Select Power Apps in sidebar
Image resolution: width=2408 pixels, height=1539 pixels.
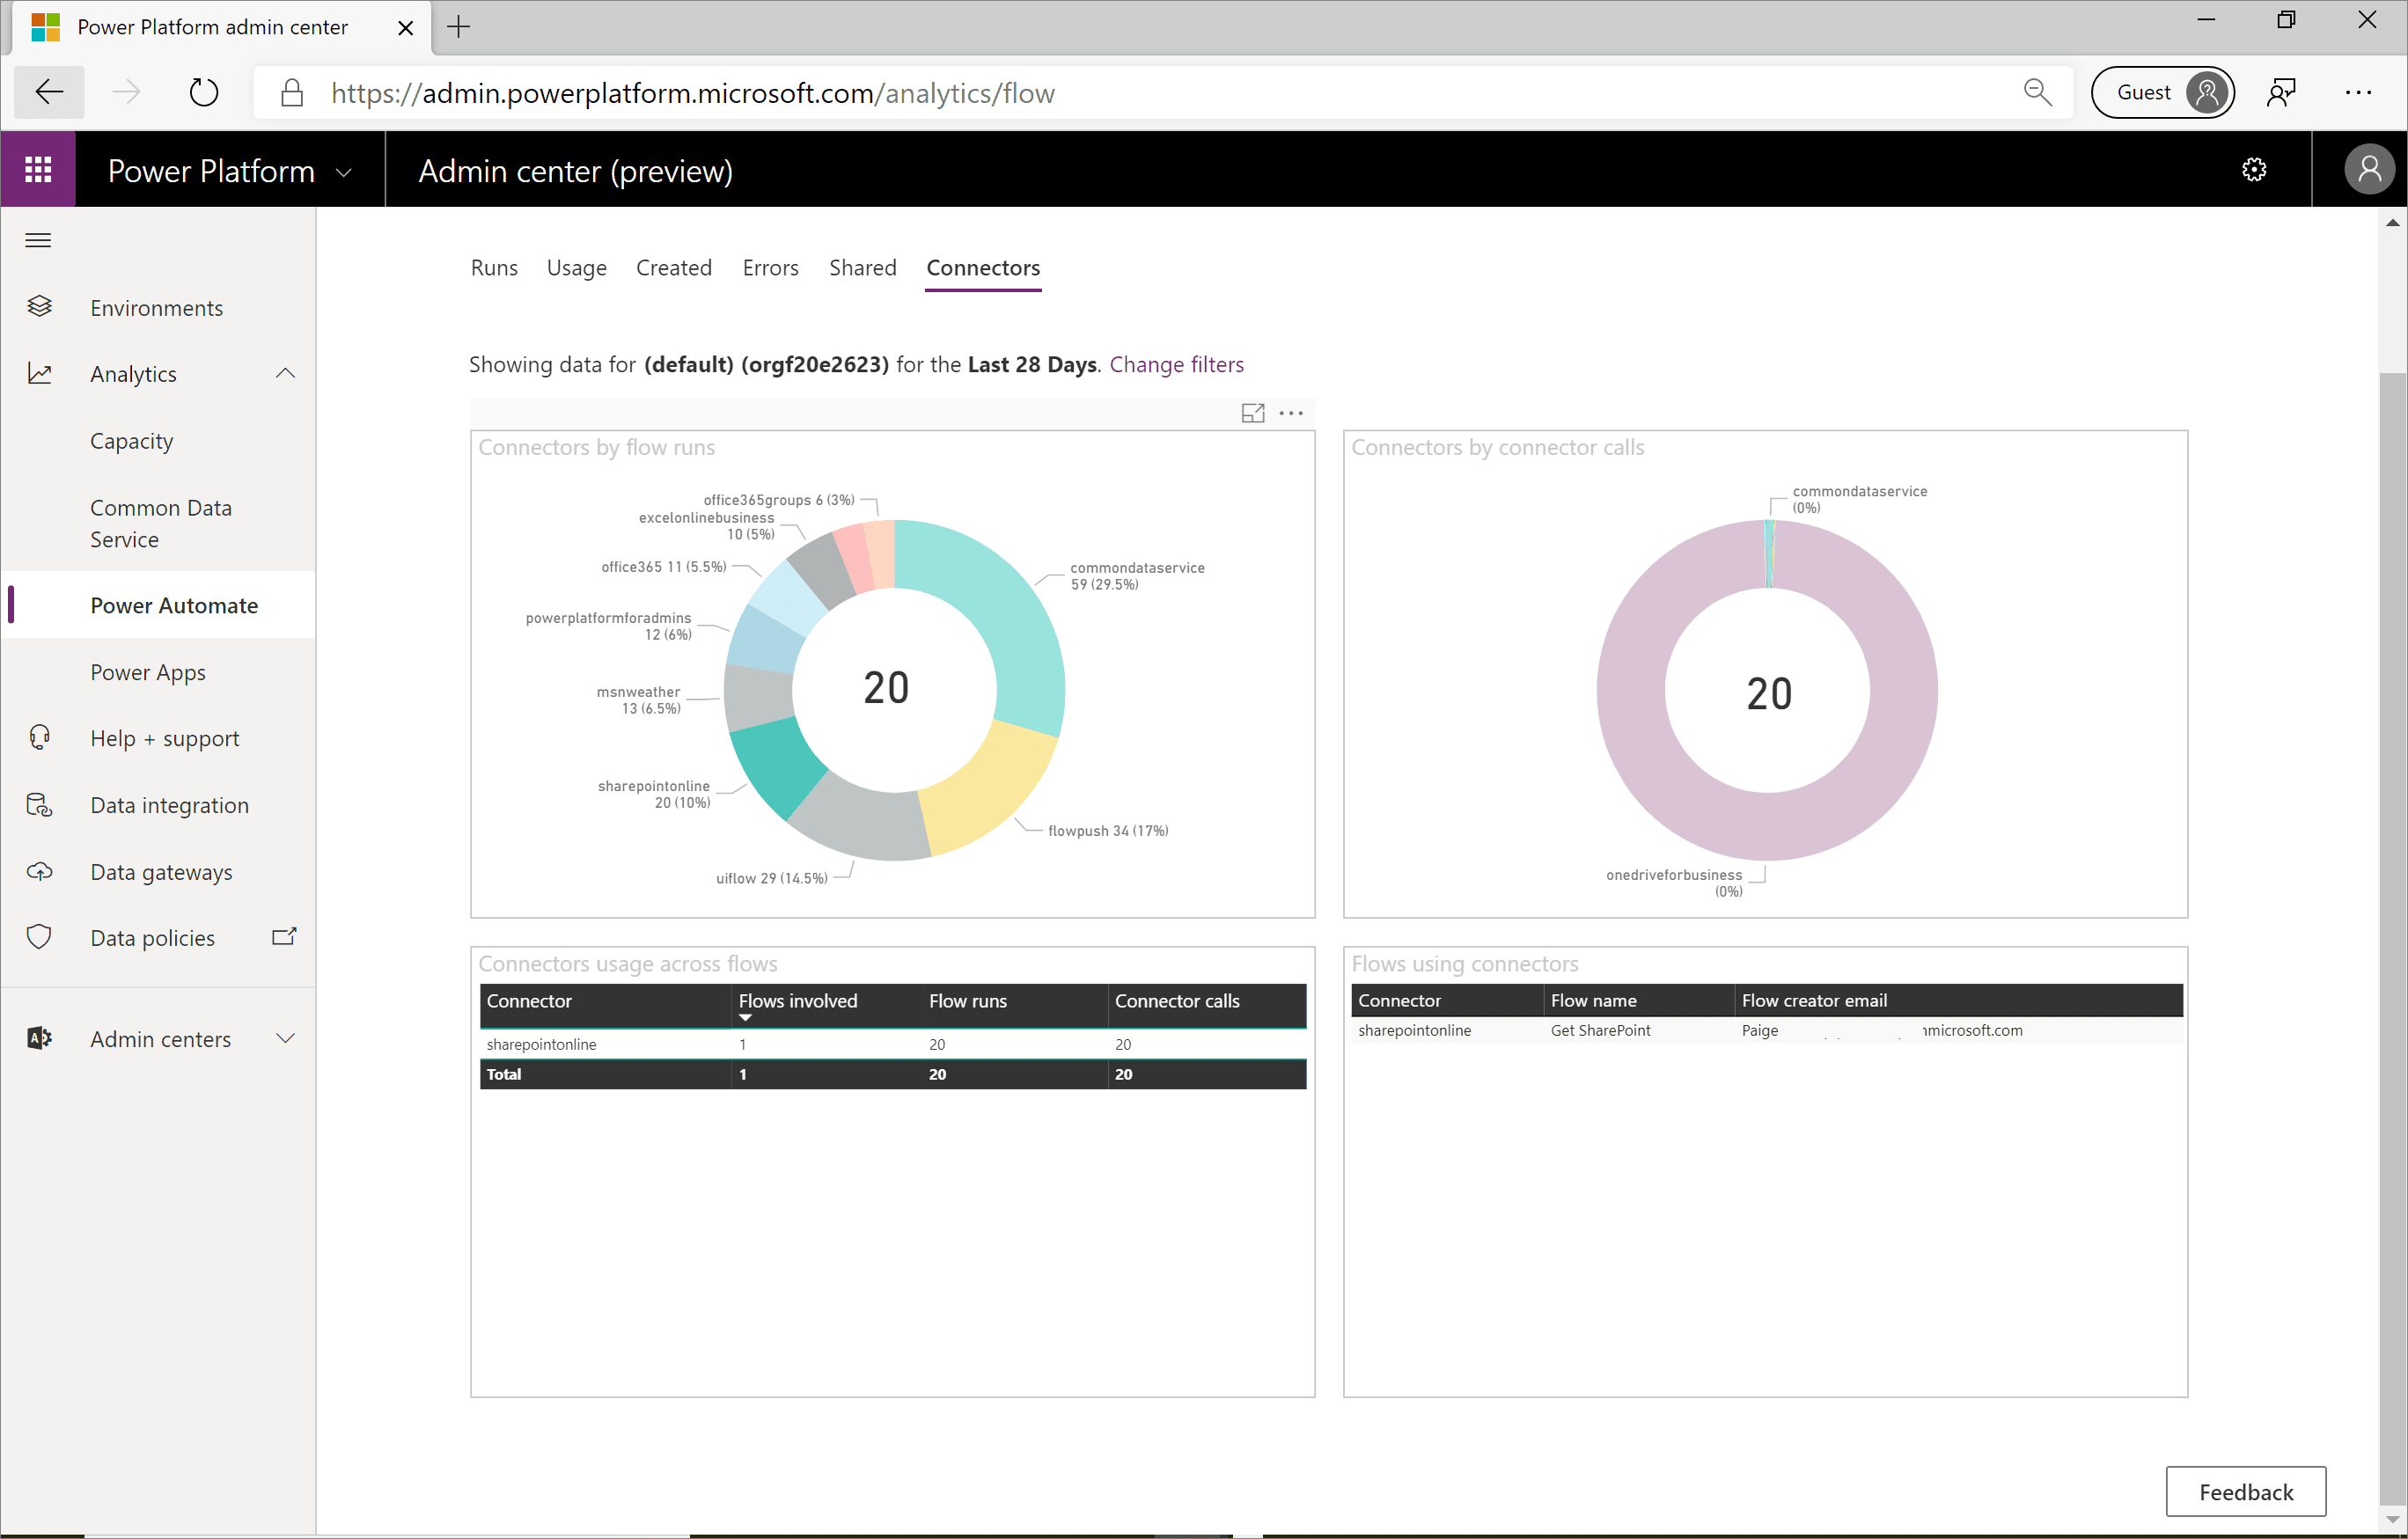click(x=148, y=672)
